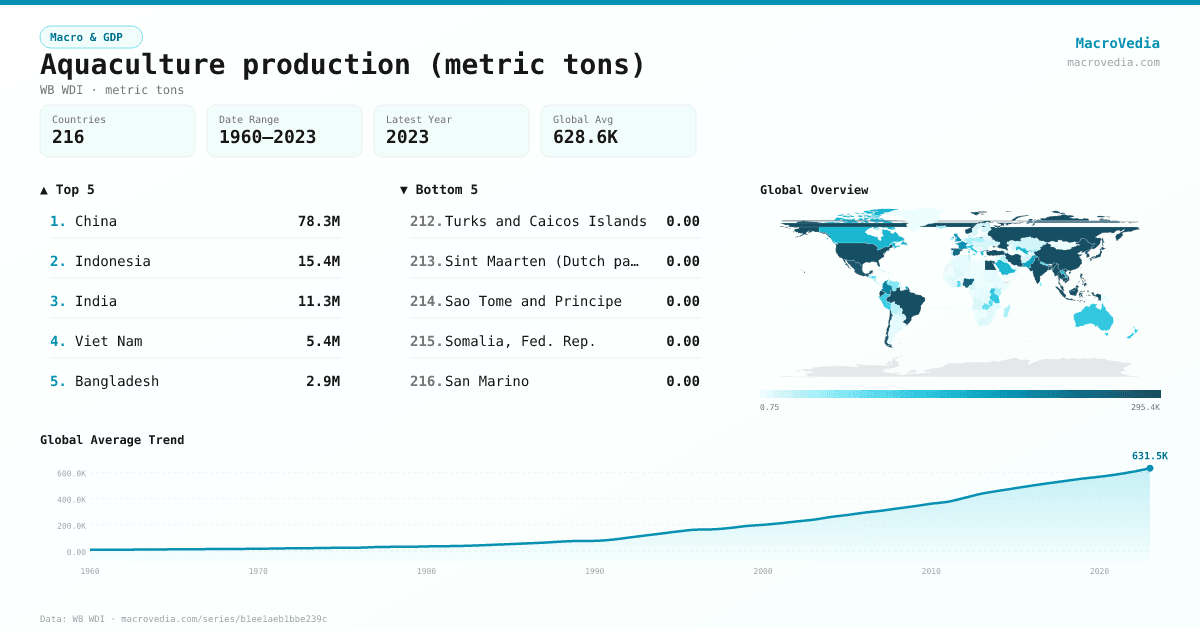1200x630 pixels.
Task: Expand the Global Average Trend section
Action: coord(112,439)
